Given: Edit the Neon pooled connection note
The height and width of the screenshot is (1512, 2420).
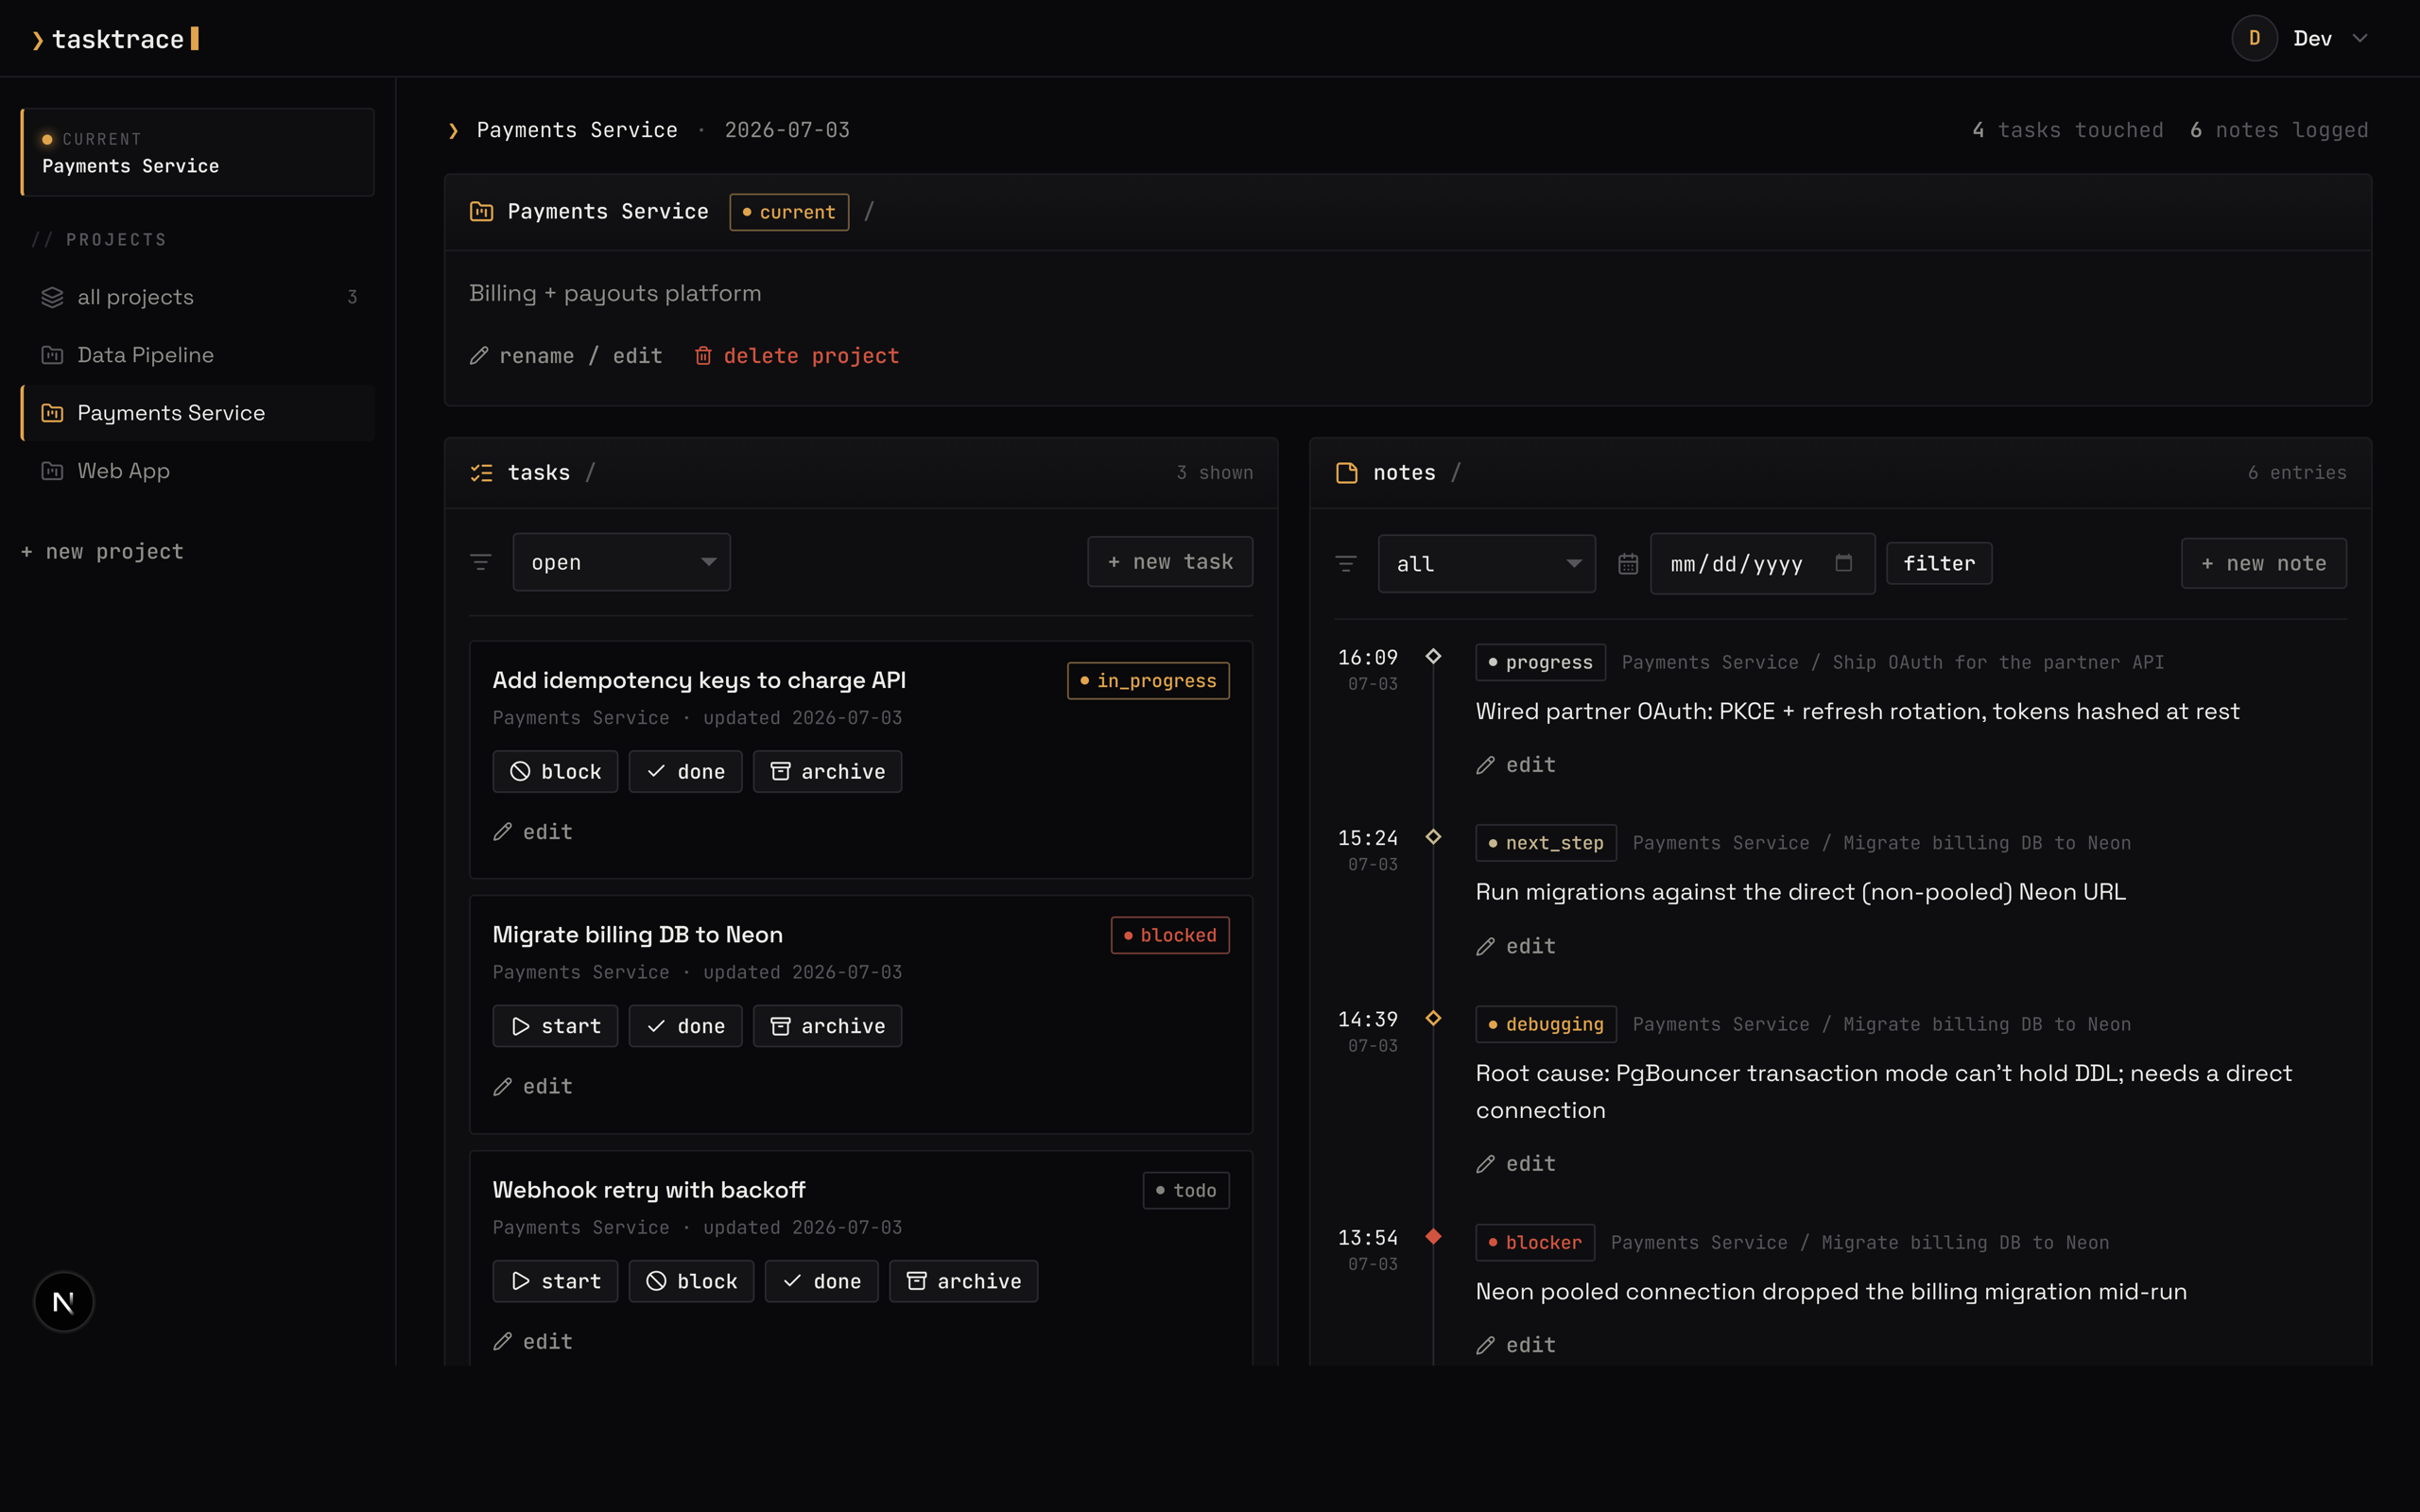Looking at the screenshot, I should (x=1516, y=1345).
